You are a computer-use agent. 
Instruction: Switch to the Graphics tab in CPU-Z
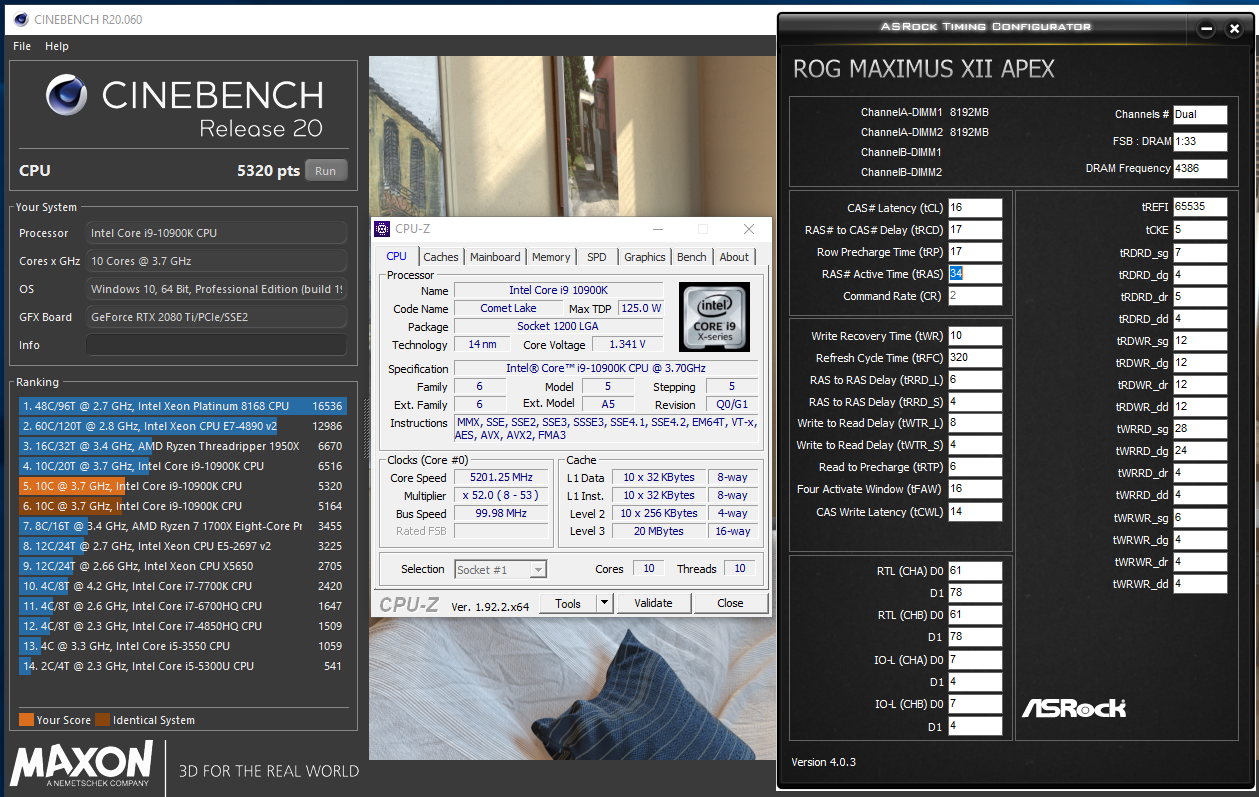pyautogui.click(x=645, y=257)
